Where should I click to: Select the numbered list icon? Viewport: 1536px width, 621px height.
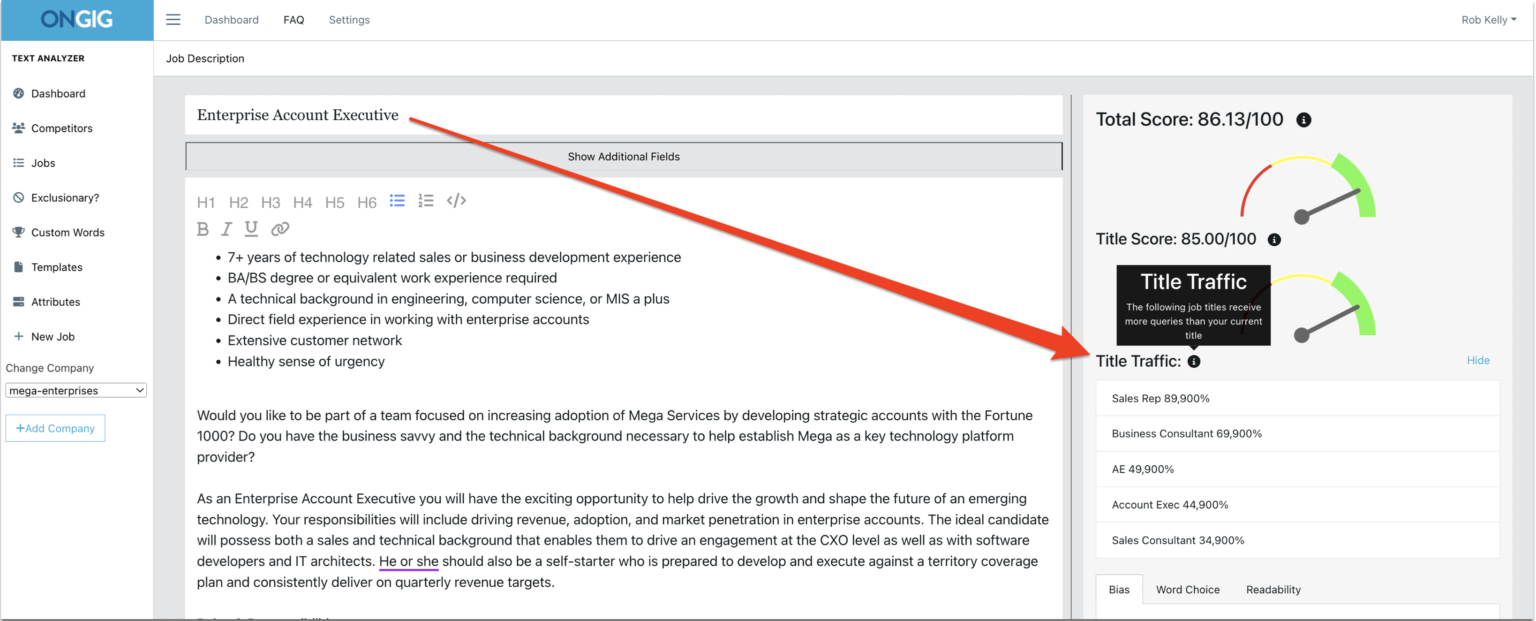click(426, 200)
